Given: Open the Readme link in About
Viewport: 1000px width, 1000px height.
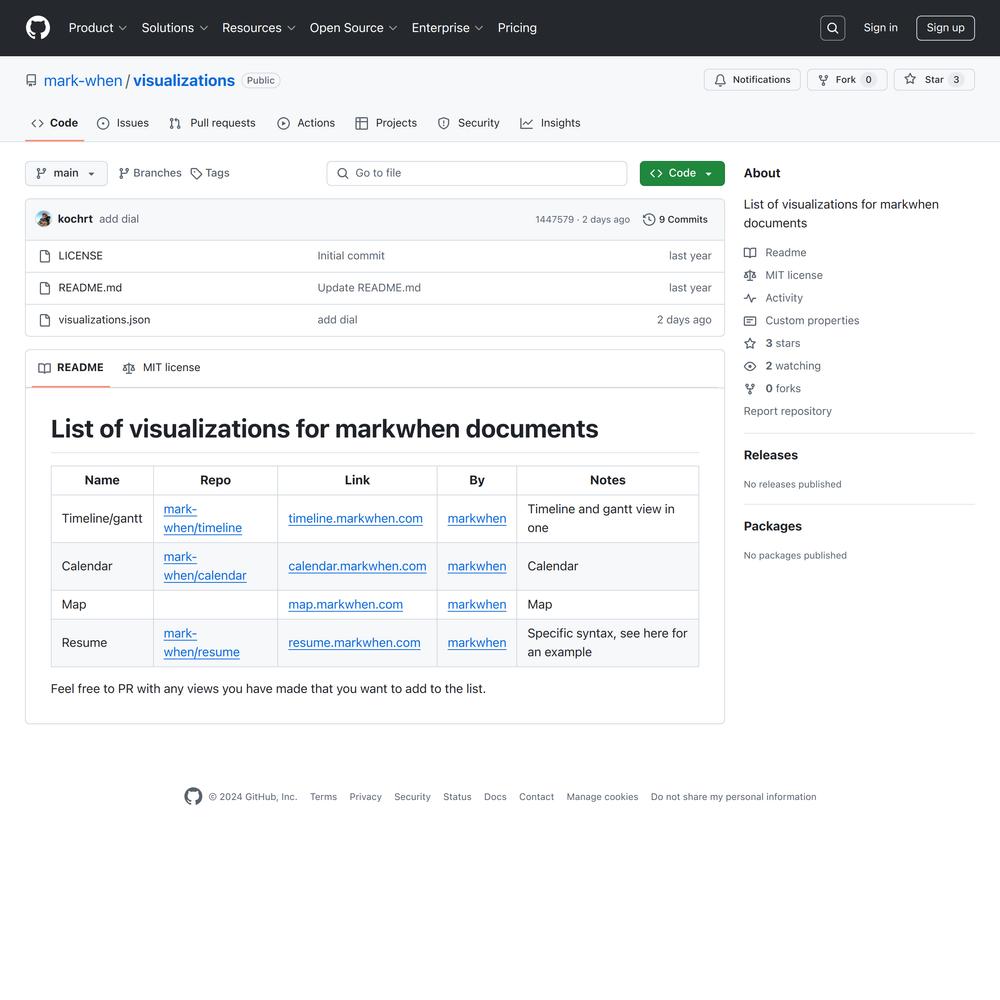Looking at the screenshot, I should click(776, 253).
